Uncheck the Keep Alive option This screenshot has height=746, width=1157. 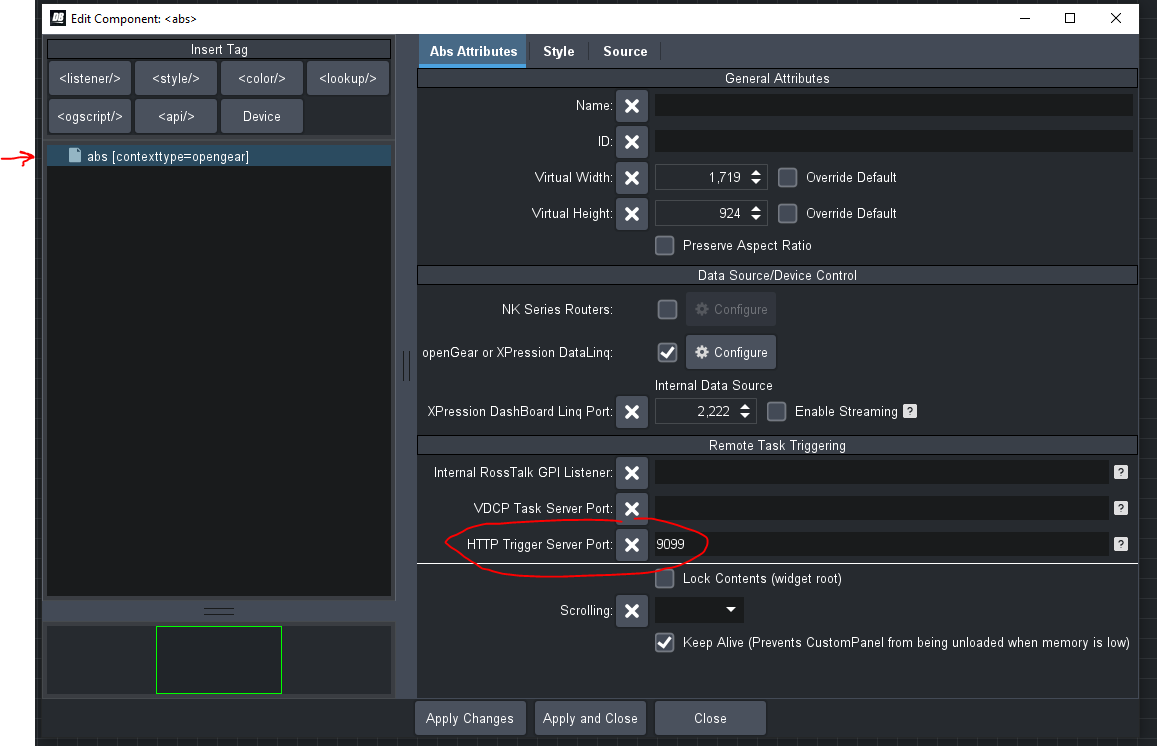click(664, 642)
